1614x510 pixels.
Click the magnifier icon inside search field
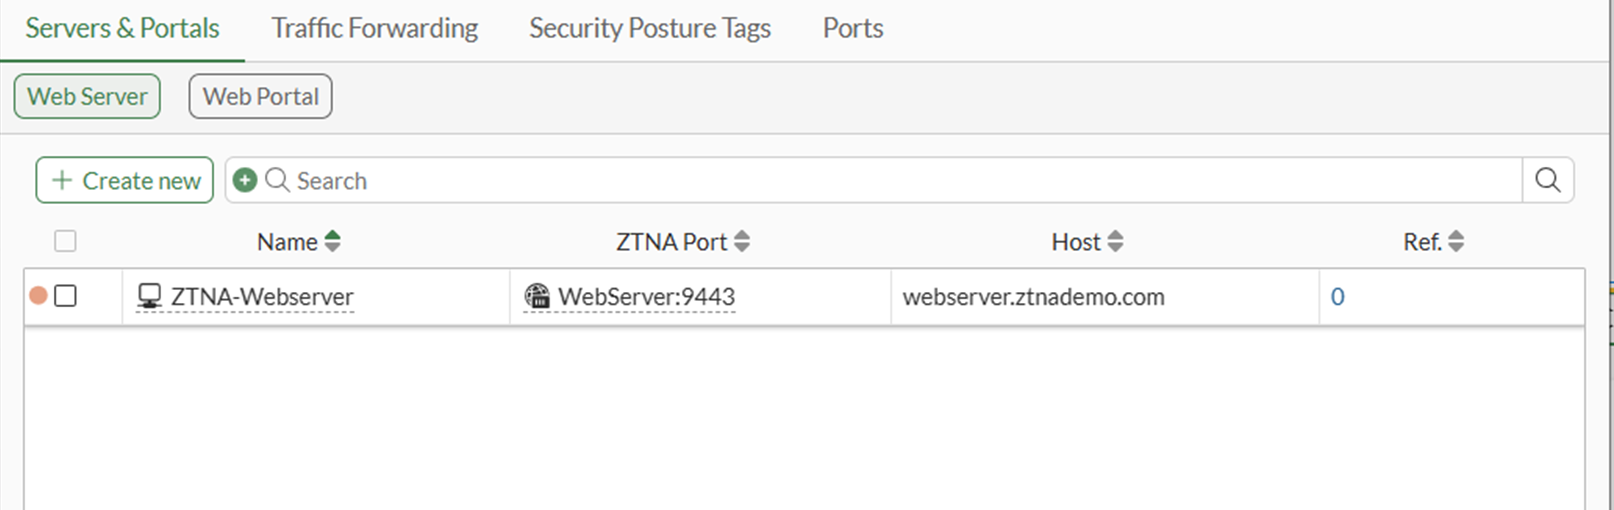tap(277, 180)
